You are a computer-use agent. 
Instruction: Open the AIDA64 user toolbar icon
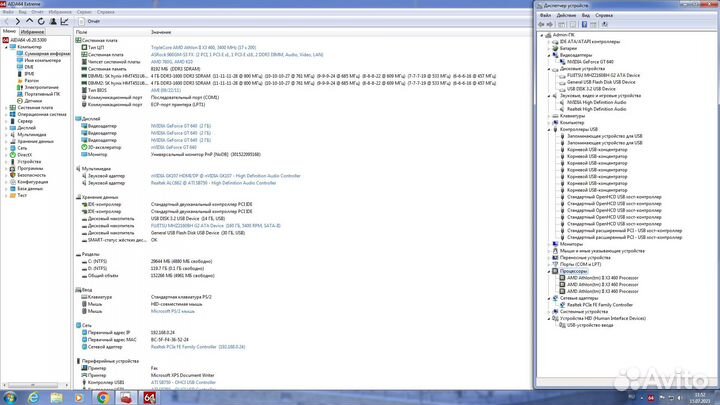click(53, 21)
